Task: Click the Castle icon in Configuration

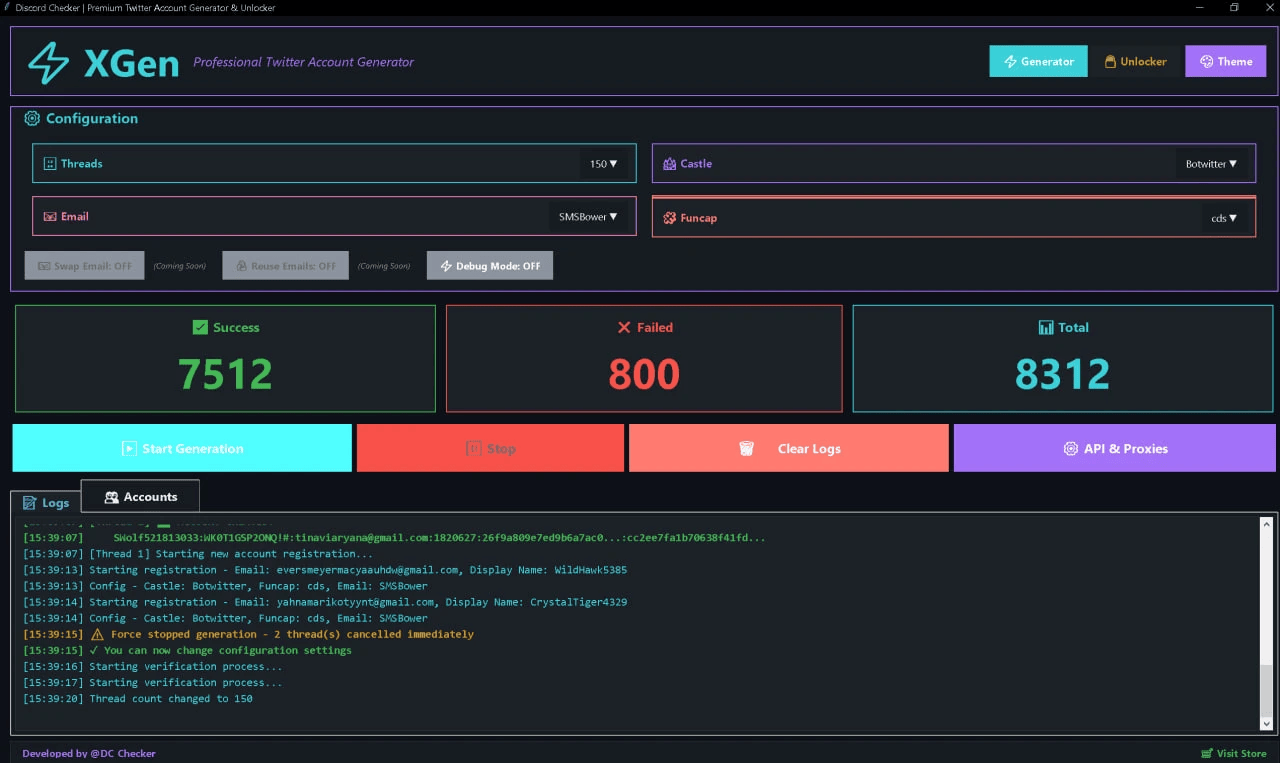Action: (668, 163)
